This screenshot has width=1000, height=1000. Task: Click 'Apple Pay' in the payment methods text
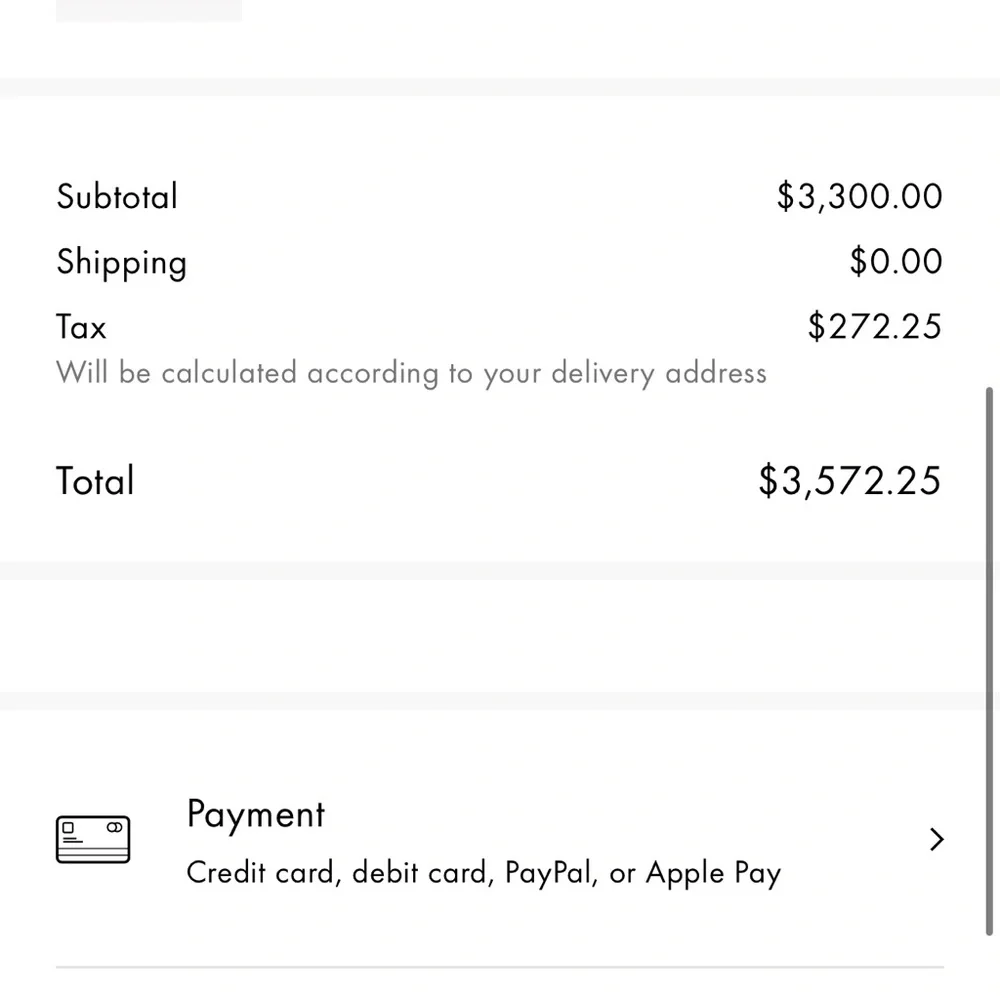(x=713, y=873)
